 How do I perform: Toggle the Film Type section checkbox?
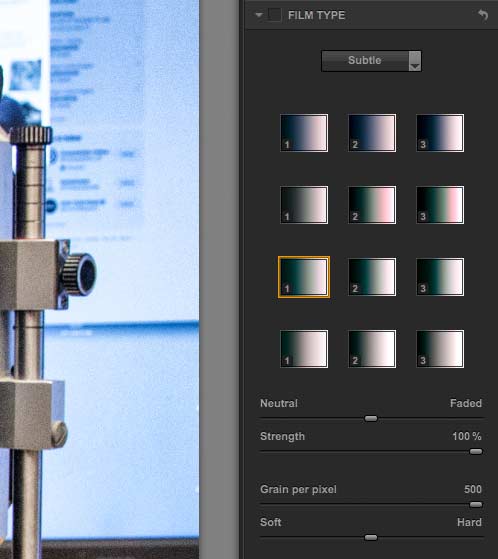[274, 15]
